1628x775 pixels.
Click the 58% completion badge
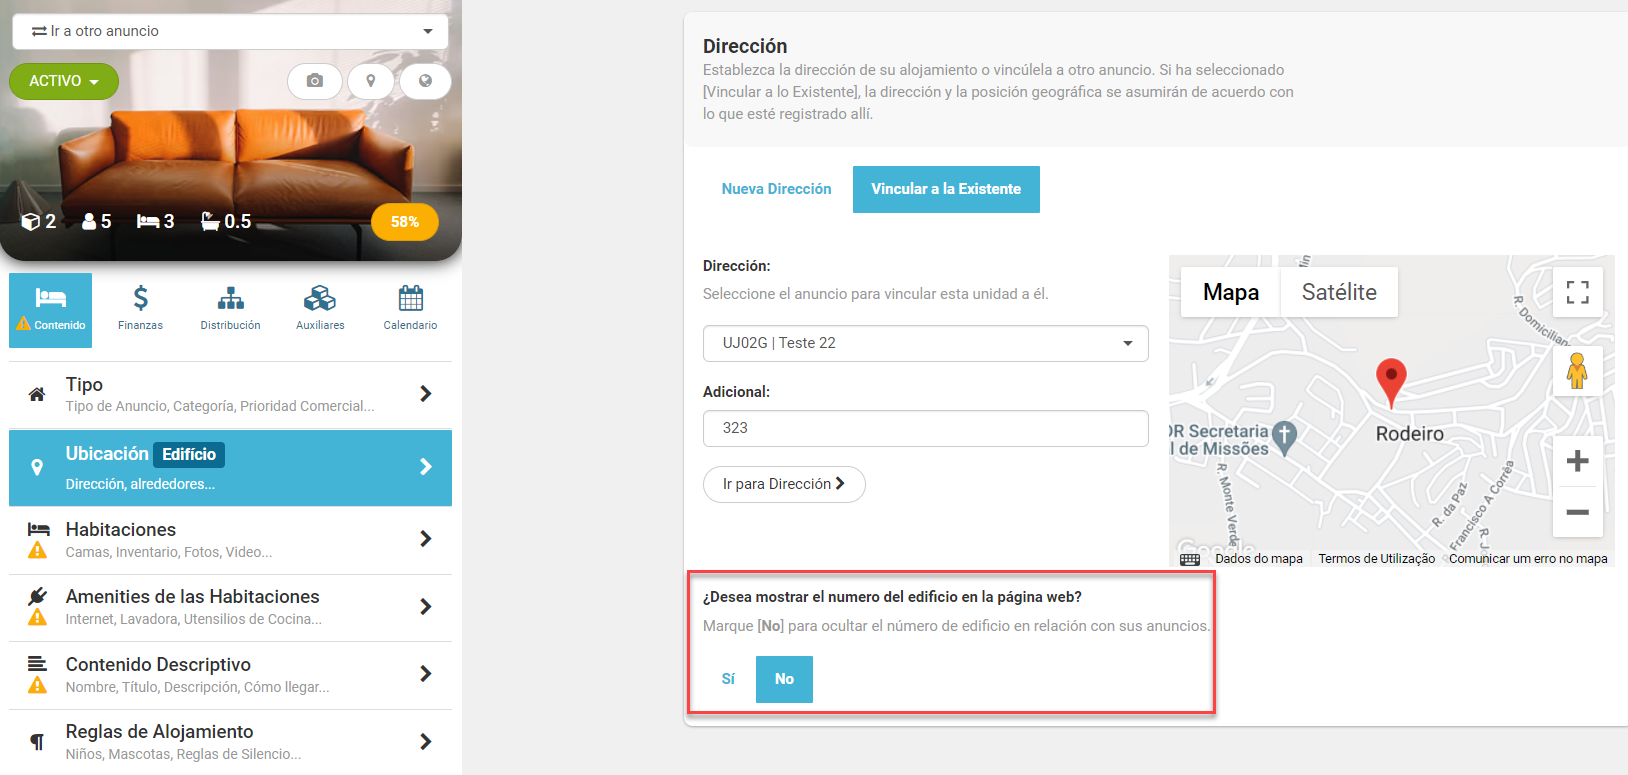tap(404, 222)
